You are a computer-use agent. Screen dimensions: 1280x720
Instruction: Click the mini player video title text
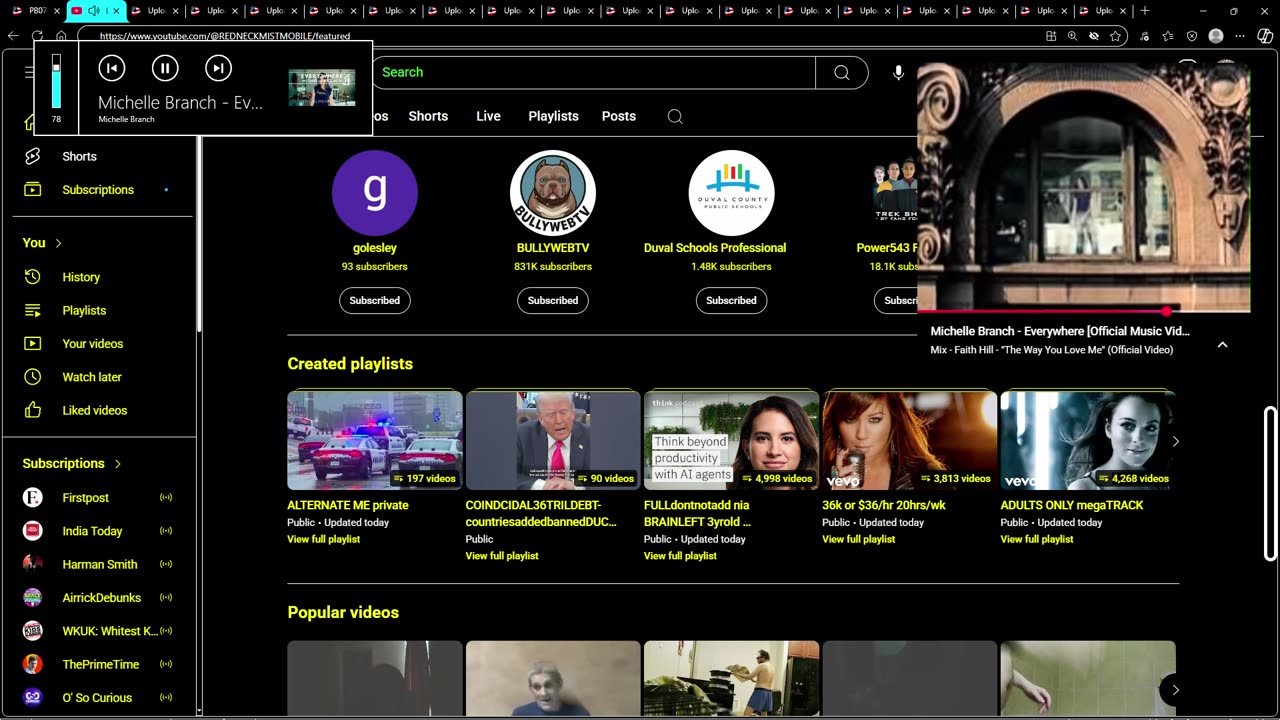pos(1060,331)
